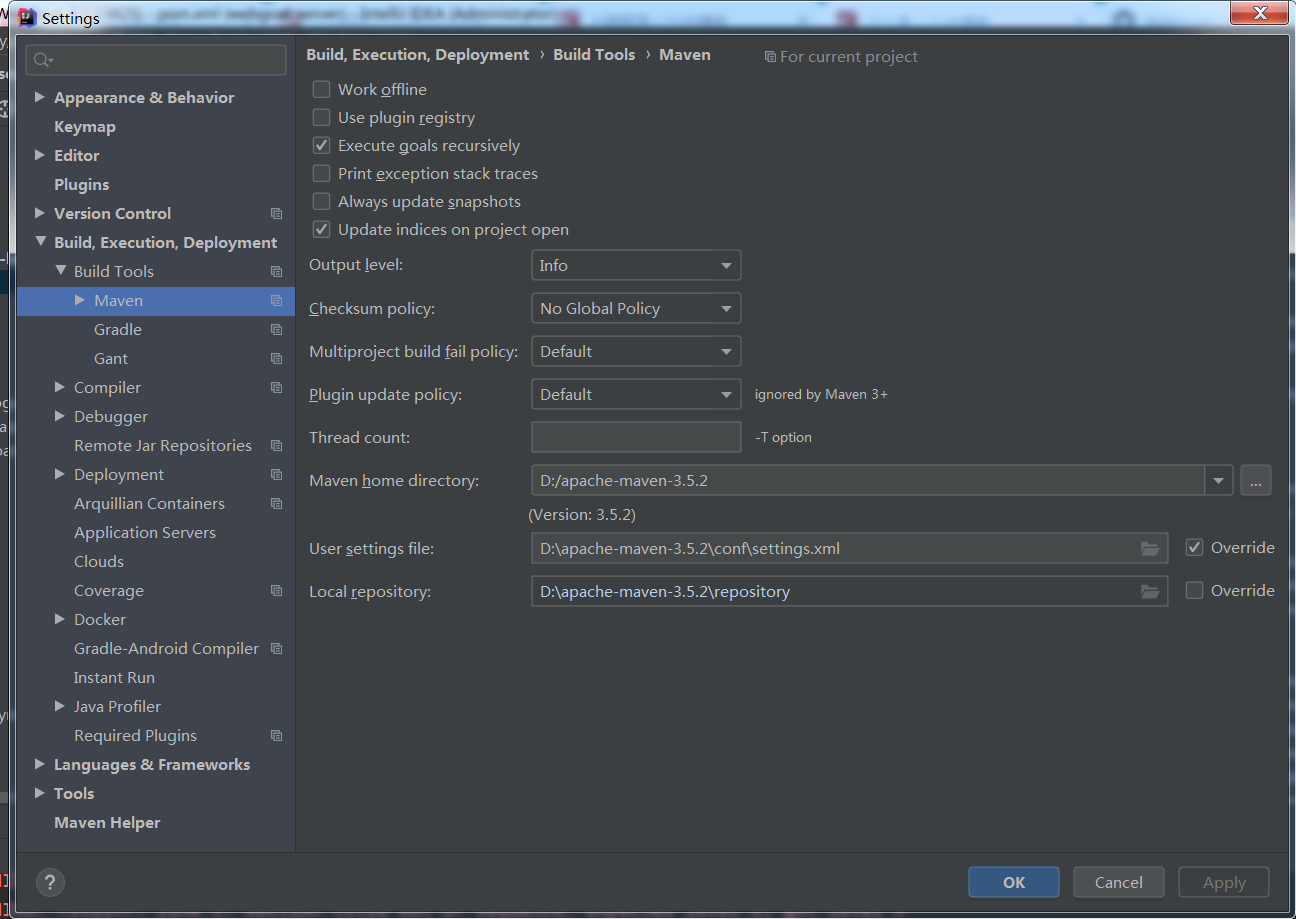1296x919 pixels.
Task: Open the browse dialog via the ... button
Action: pos(1256,480)
